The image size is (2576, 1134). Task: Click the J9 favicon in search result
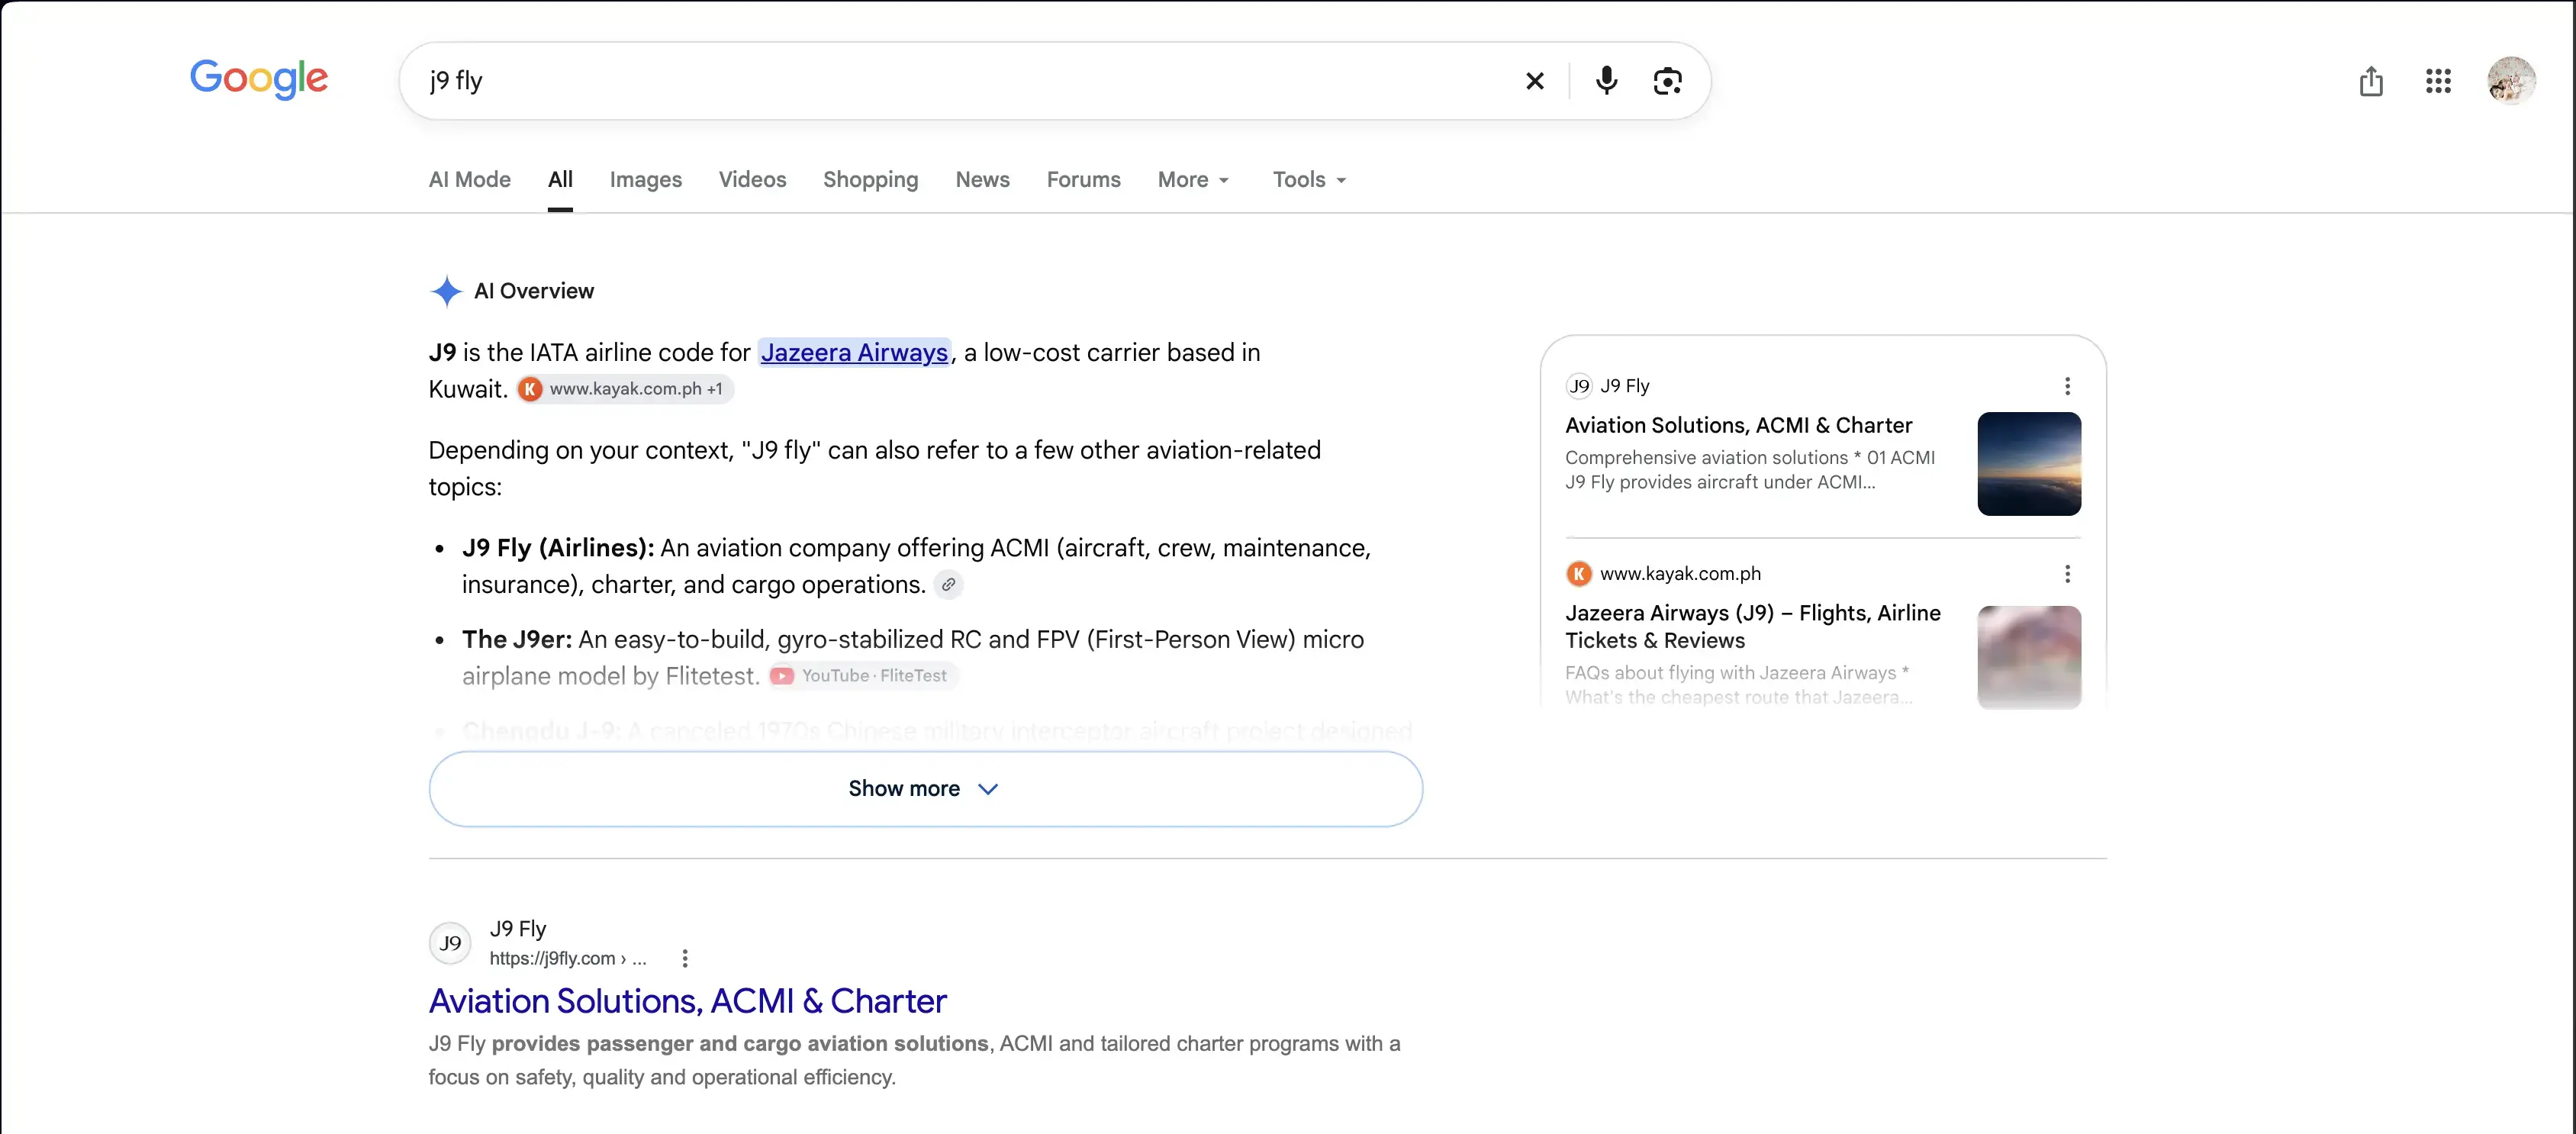tap(450, 943)
